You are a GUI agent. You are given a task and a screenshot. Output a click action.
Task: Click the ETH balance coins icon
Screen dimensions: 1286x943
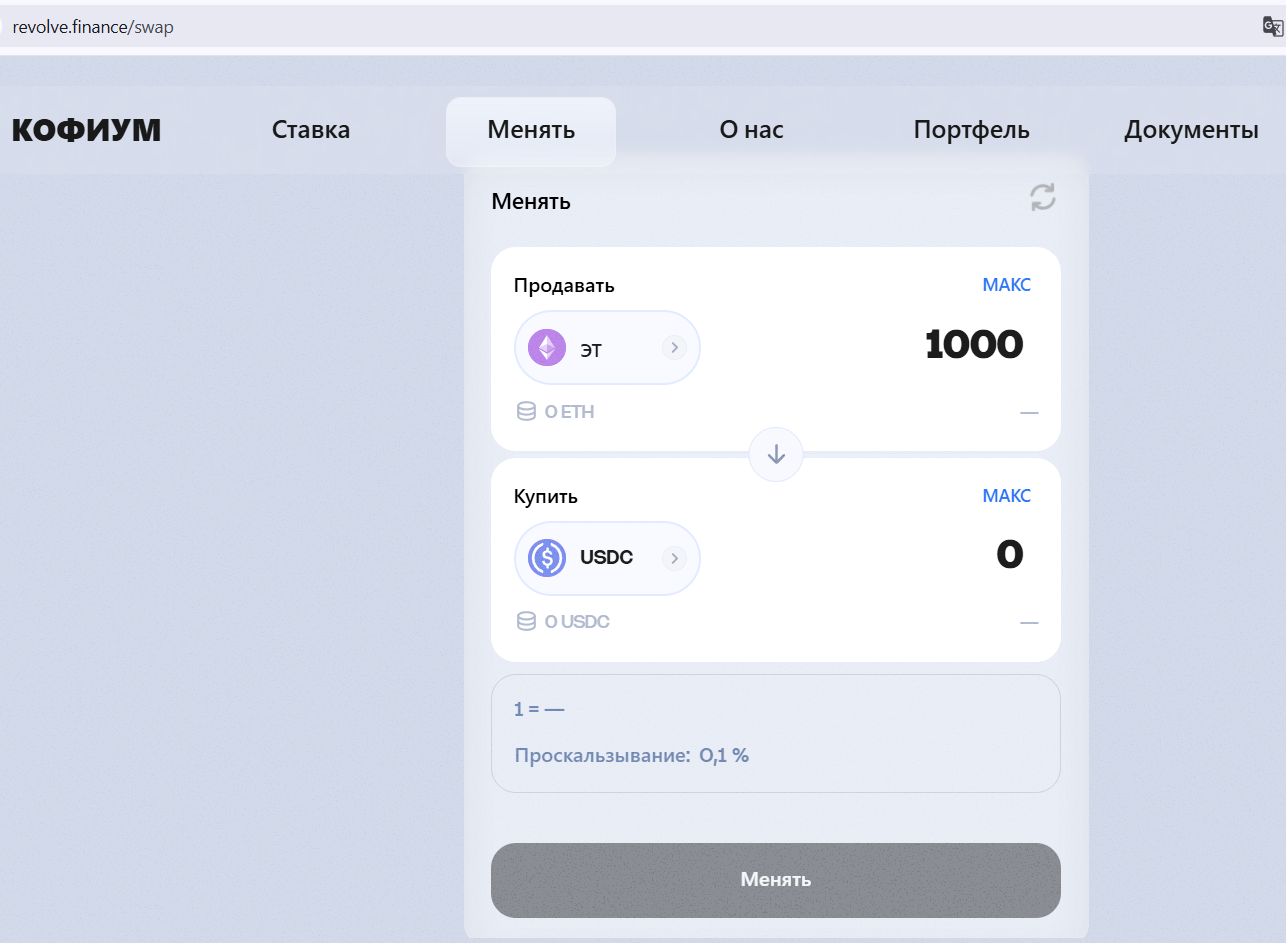pyautogui.click(x=526, y=411)
